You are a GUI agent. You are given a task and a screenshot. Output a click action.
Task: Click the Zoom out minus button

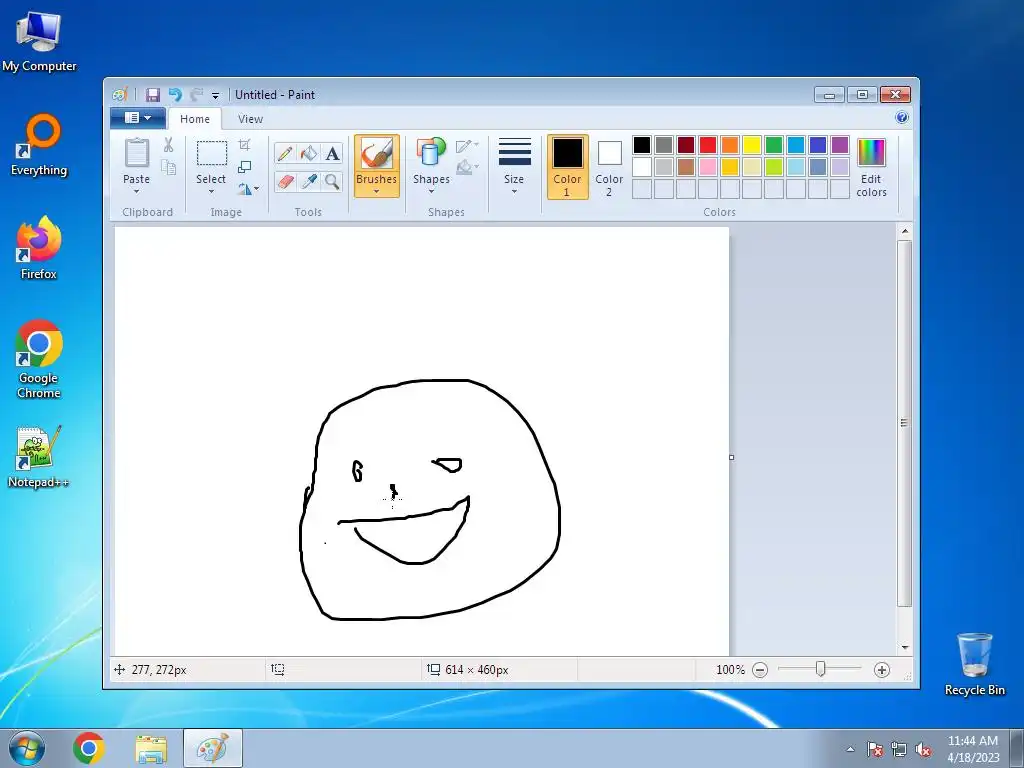point(760,669)
